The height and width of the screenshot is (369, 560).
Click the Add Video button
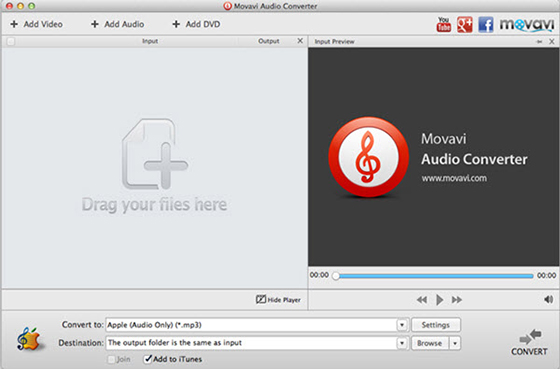click(x=36, y=24)
